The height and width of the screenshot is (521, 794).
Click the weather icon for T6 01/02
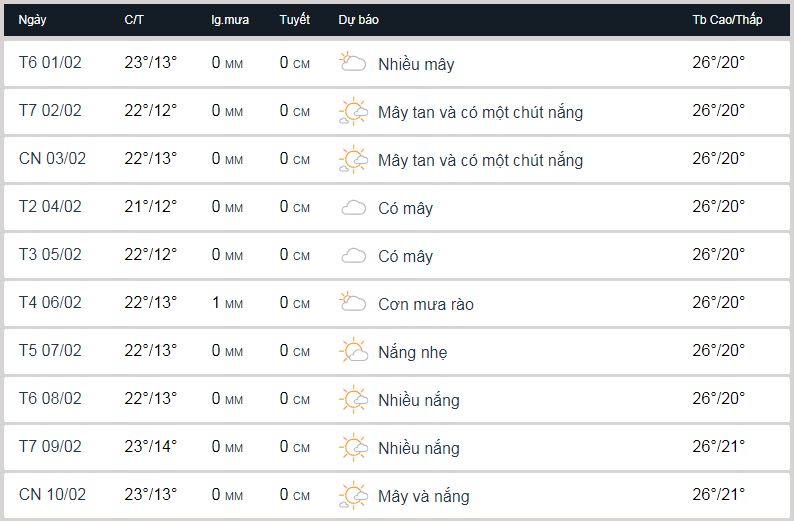352,62
